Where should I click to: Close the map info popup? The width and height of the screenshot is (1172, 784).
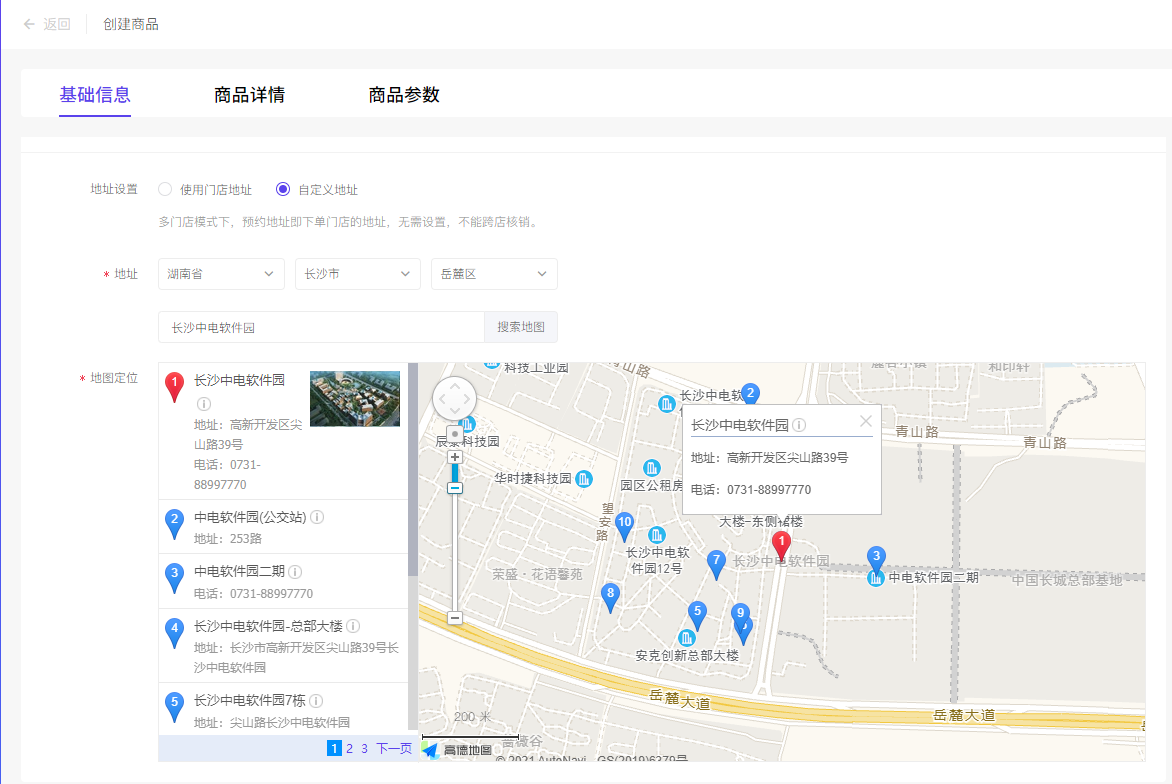[x=866, y=422]
